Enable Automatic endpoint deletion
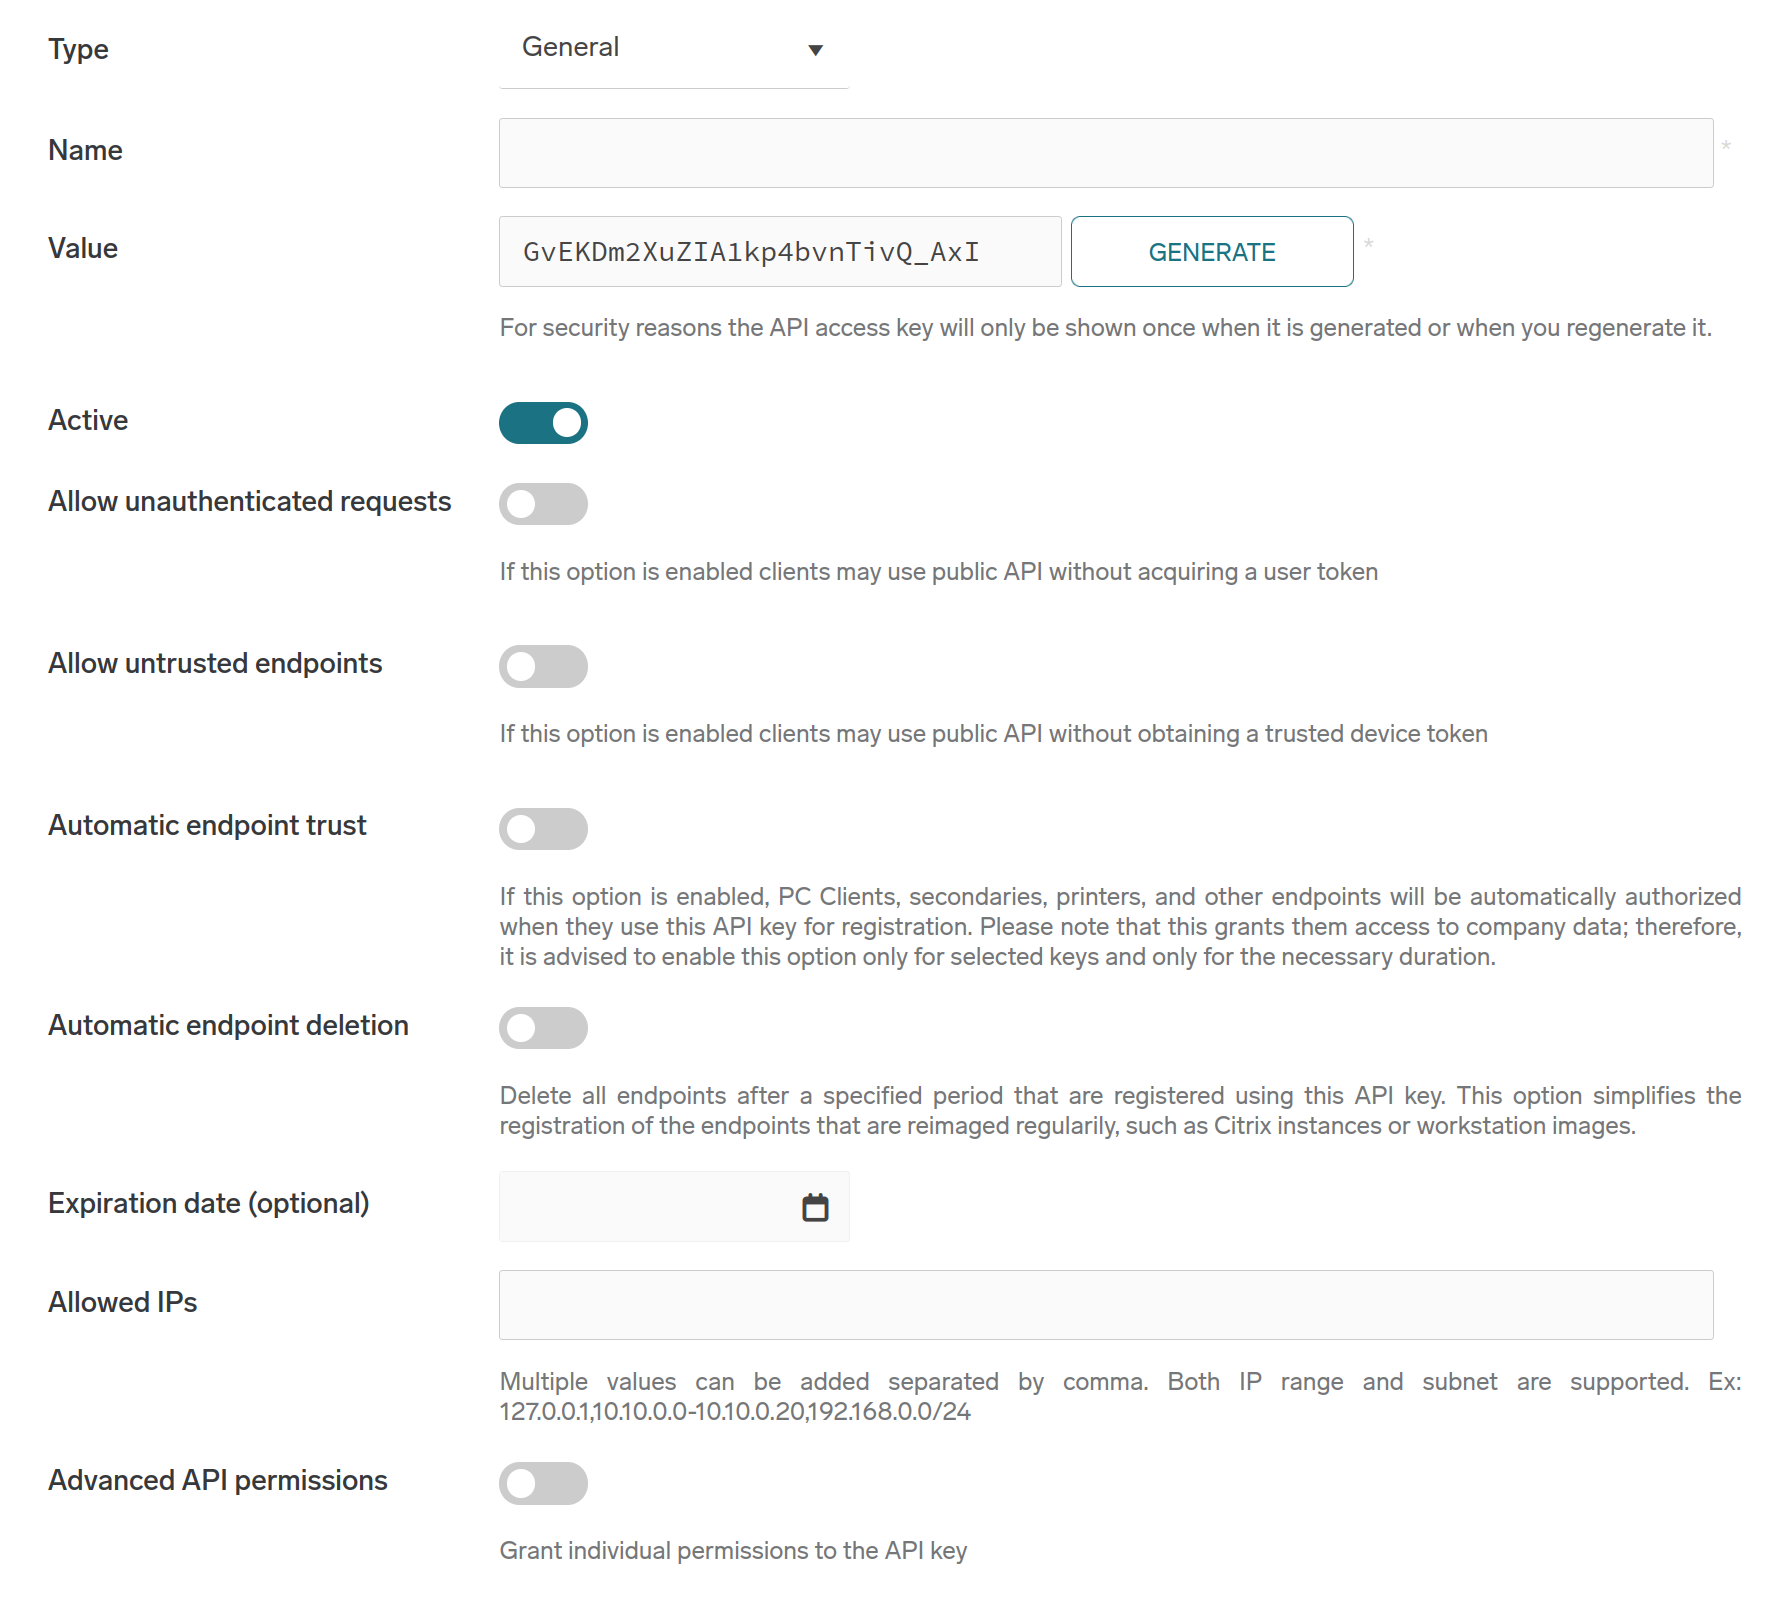The image size is (1772, 1606). tap(543, 1028)
